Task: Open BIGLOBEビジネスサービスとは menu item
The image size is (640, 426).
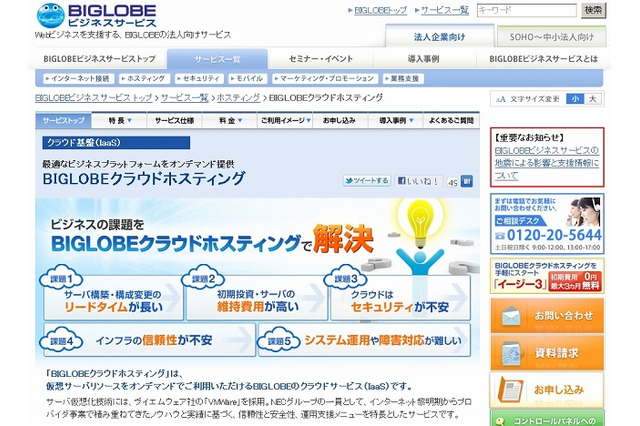Action: click(x=543, y=59)
